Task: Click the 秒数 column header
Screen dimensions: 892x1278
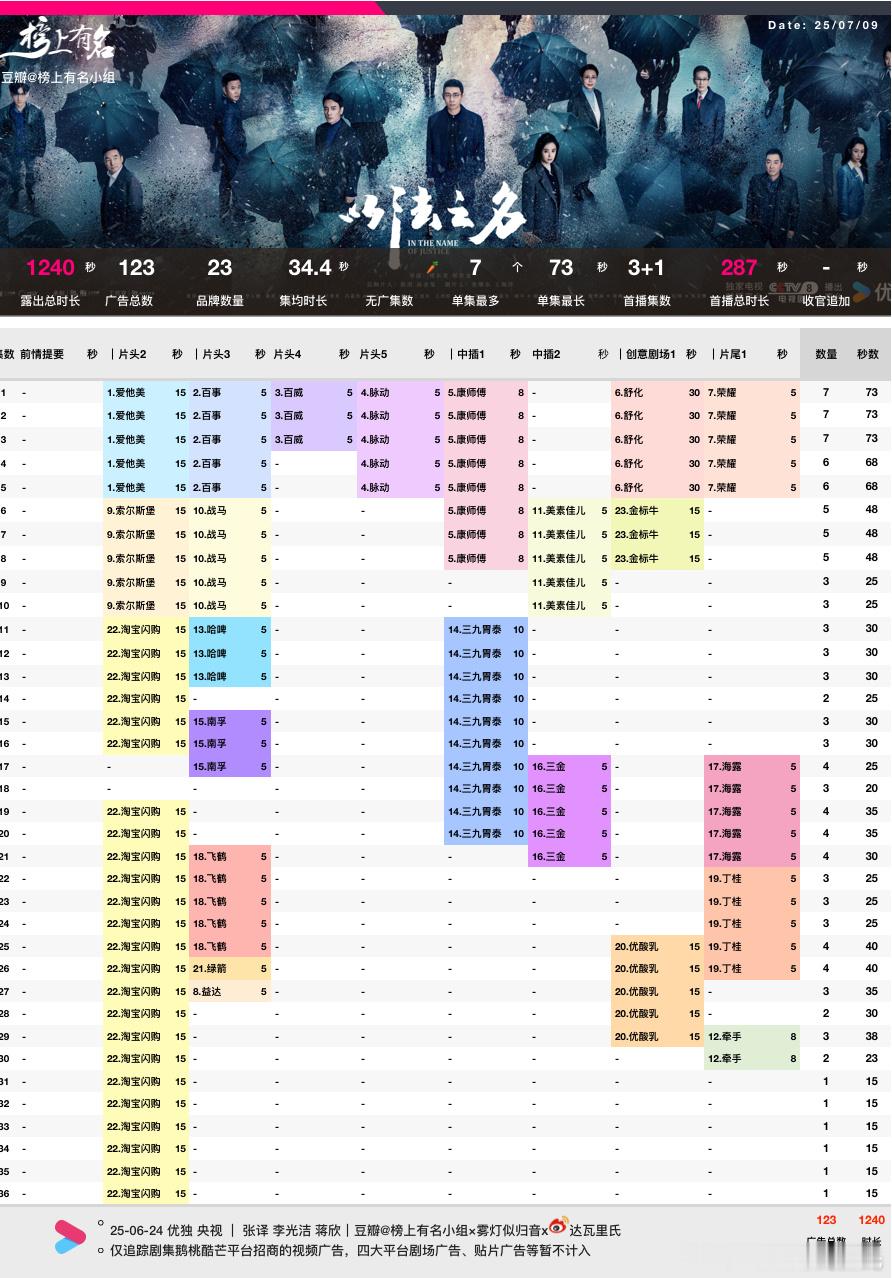Action: point(867,354)
